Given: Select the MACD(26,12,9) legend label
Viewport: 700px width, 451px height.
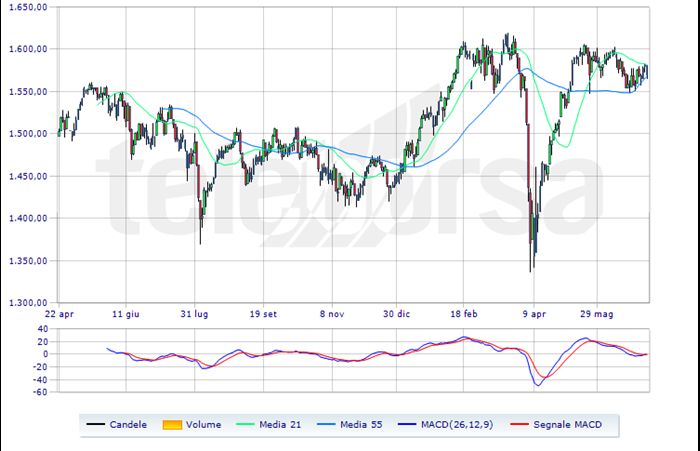Looking at the screenshot, I should tap(457, 425).
